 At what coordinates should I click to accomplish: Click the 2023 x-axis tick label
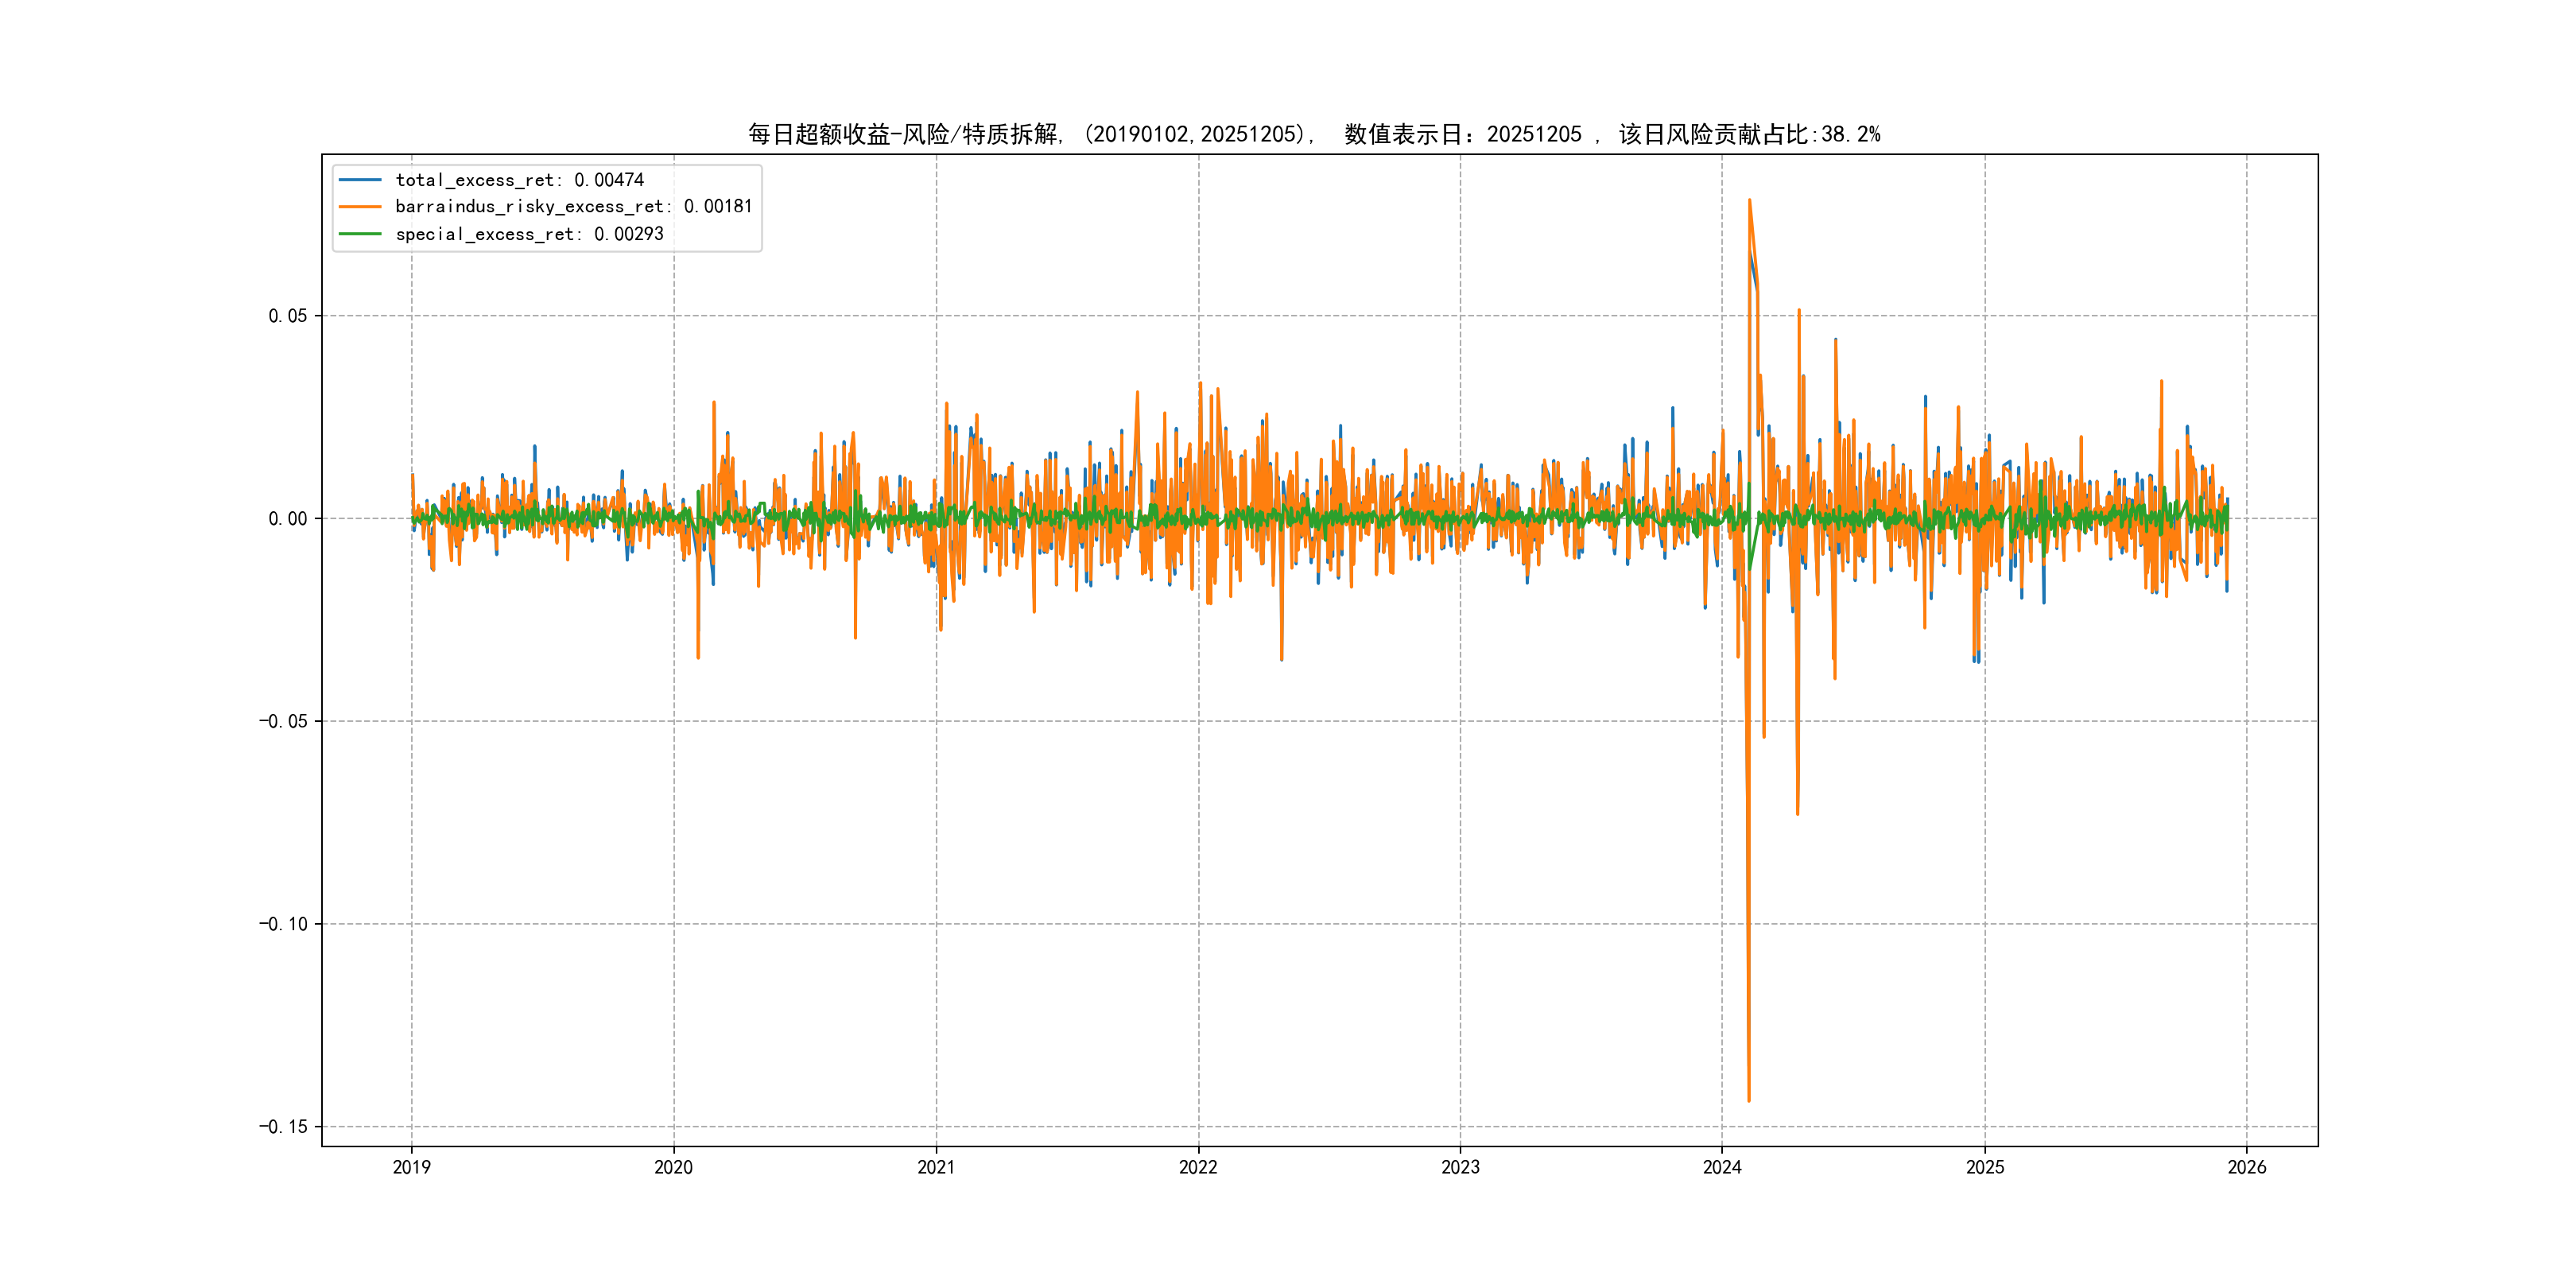click(1460, 1167)
